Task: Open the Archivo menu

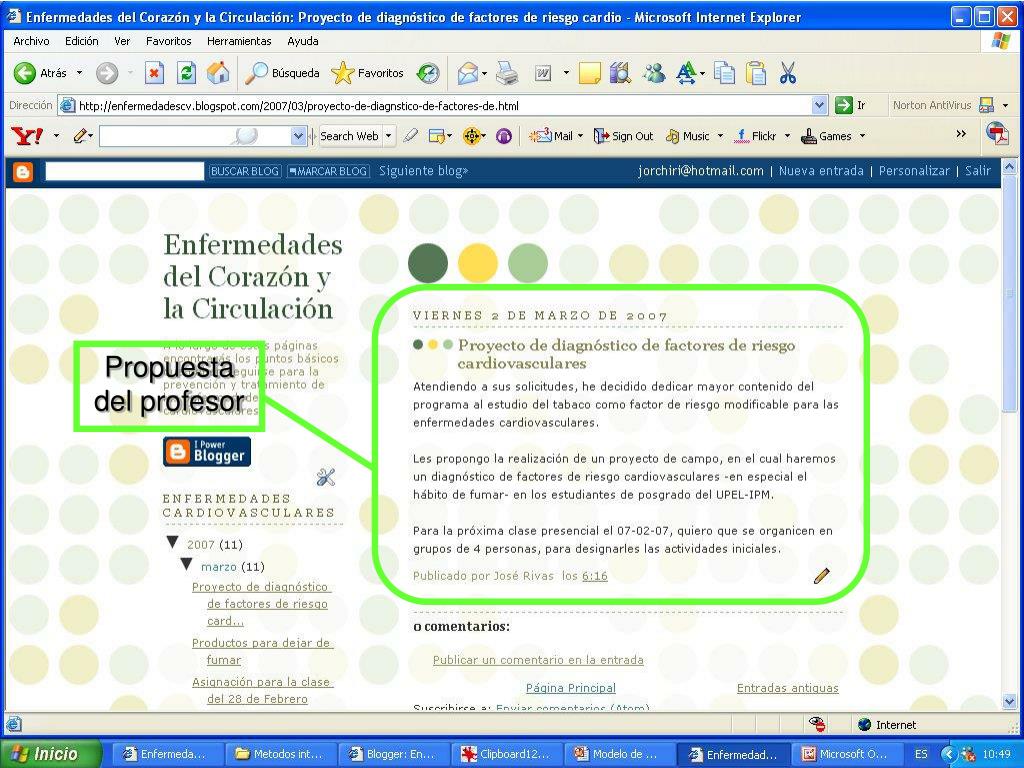Action: (31, 41)
